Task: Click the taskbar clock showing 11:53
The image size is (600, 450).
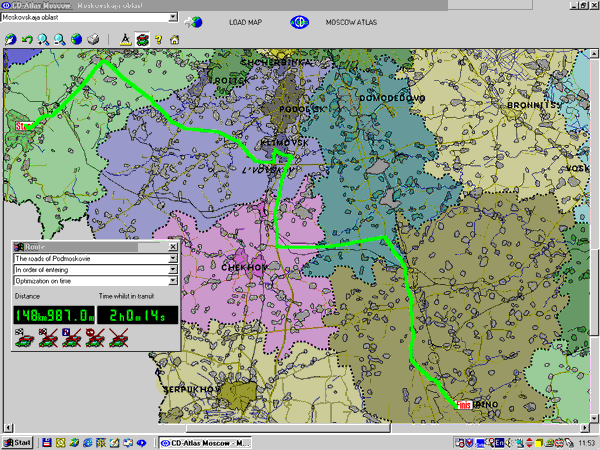Action: pos(587,443)
